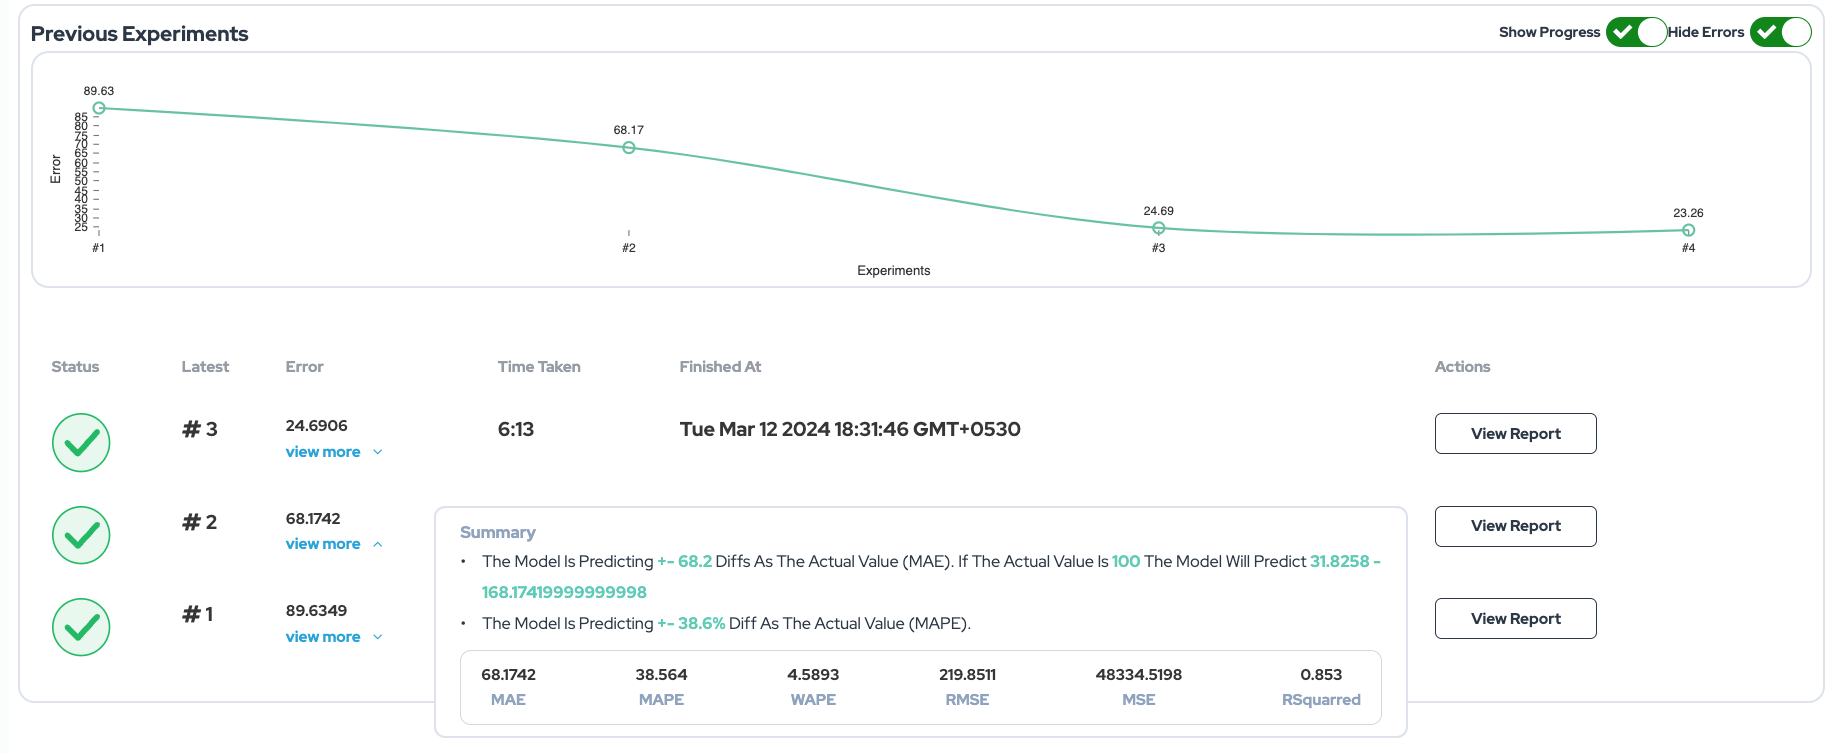Collapse view more chevron under error 68.1742
The image size is (1825, 753).
pyautogui.click(x=378, y=544)
